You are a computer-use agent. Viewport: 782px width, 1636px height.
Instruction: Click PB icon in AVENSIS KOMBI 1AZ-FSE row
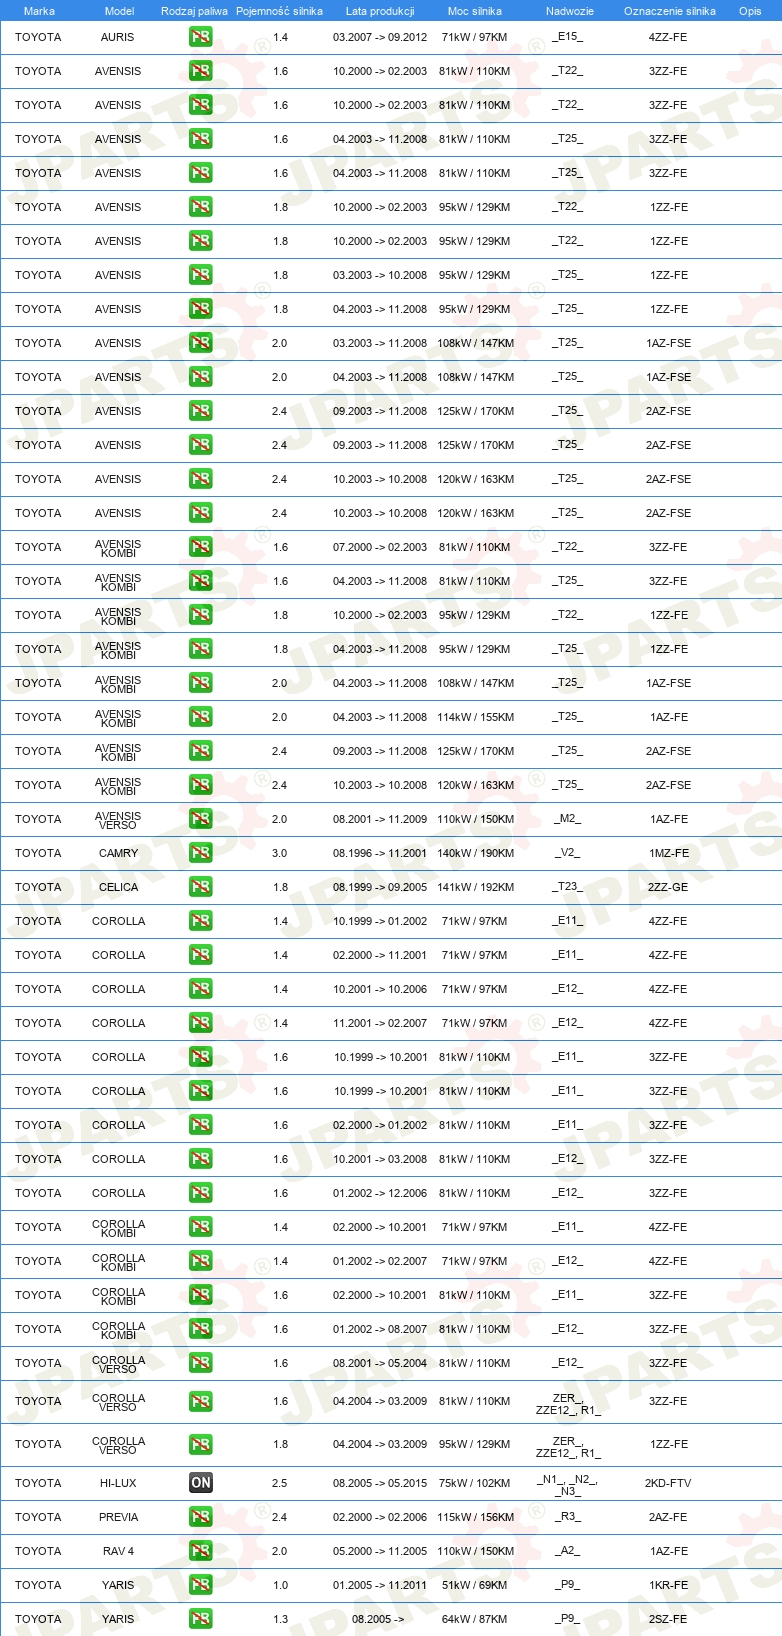(201, 683)
